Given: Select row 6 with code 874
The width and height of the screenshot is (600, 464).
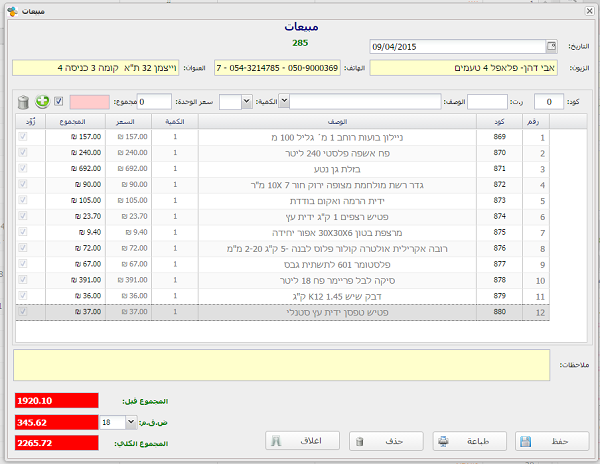Looking at the screenshot, I should pyautogui.click(x=282, y=217).
